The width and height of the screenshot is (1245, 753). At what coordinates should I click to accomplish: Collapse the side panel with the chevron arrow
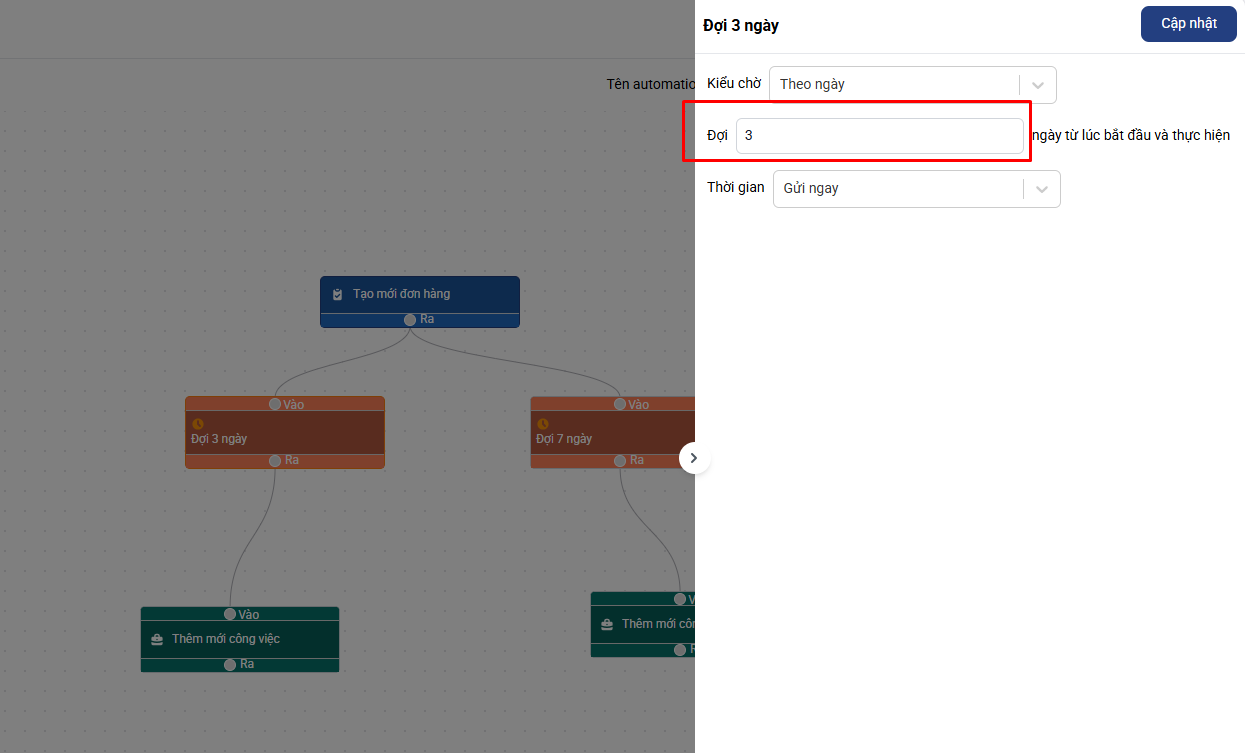(694, 458)
